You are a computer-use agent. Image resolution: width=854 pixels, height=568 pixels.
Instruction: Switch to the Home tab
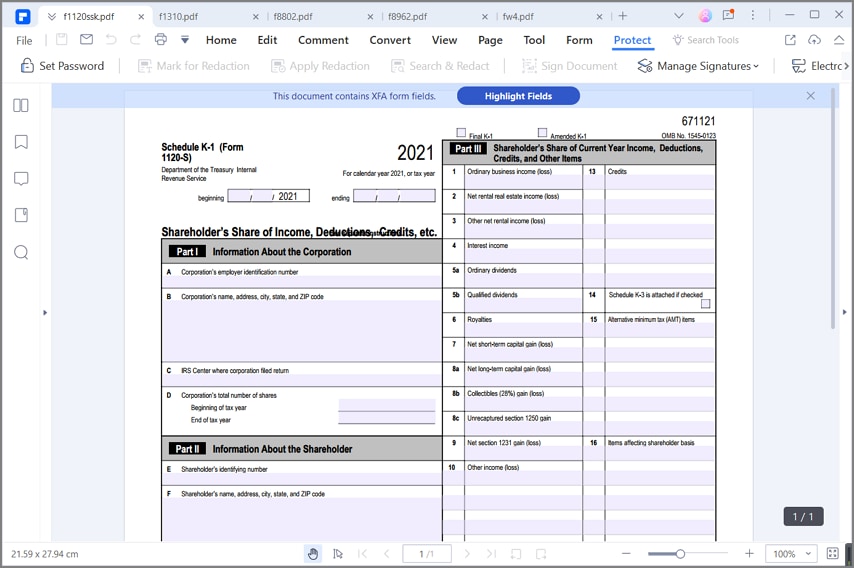click(x=221, y=40)
